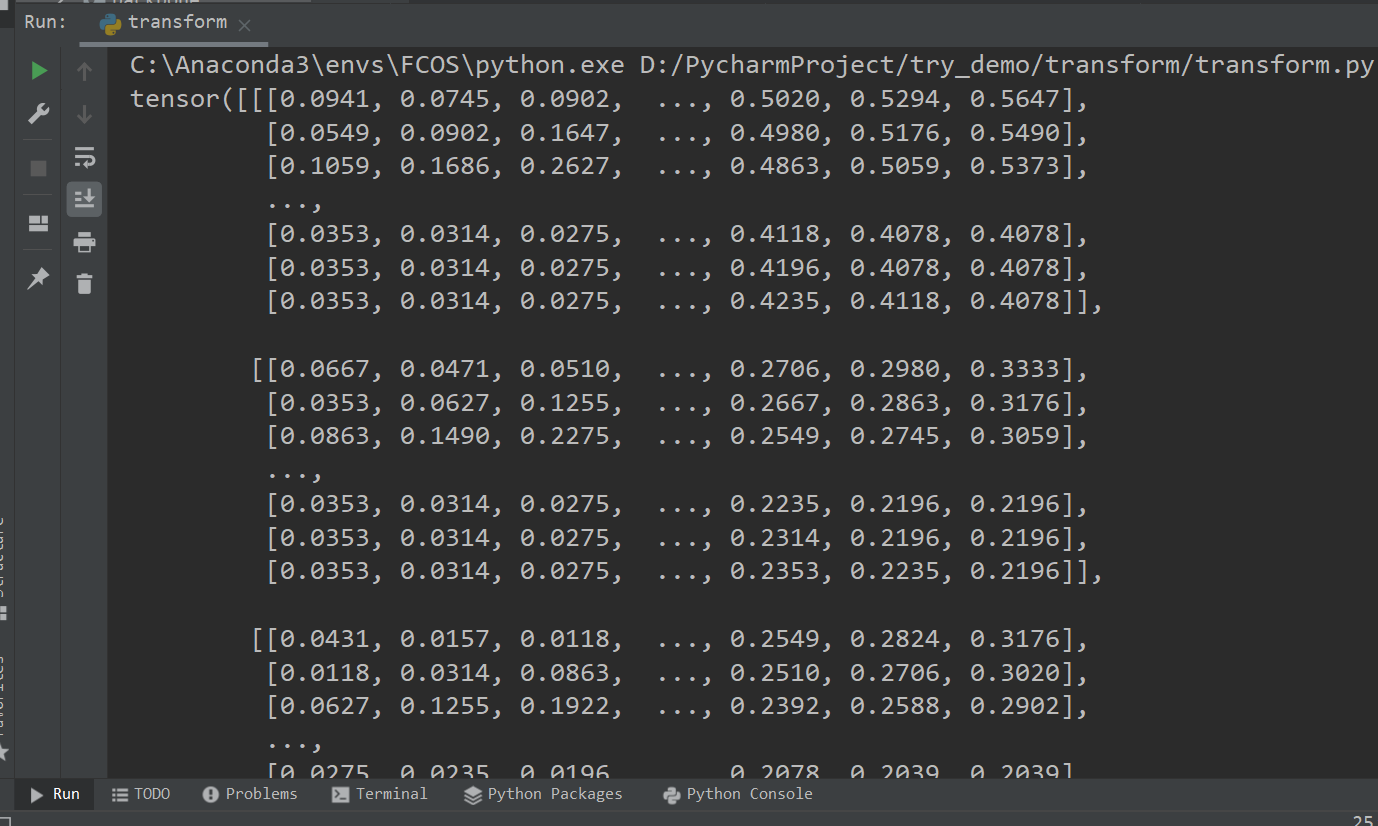Click the value 0.0471 in output
1378x826 pixels.
coord(445,369)
